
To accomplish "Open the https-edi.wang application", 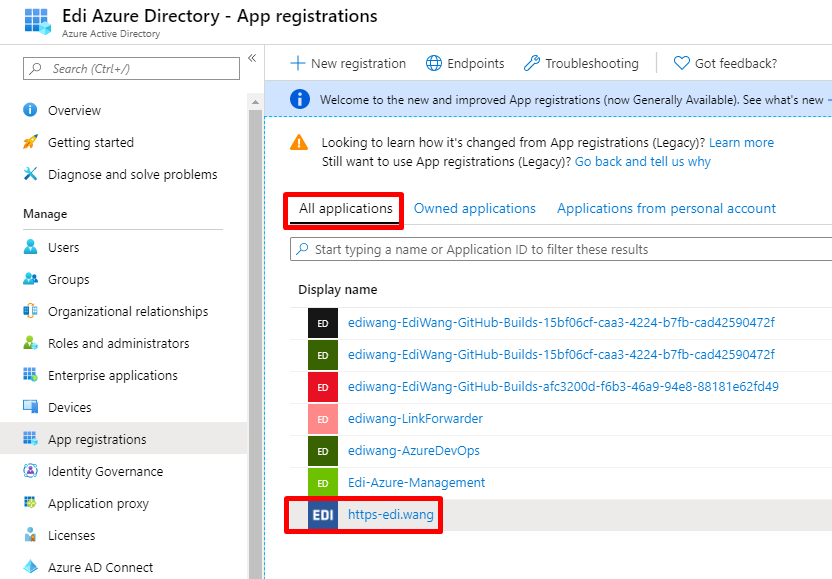I will tap(391, 515).
